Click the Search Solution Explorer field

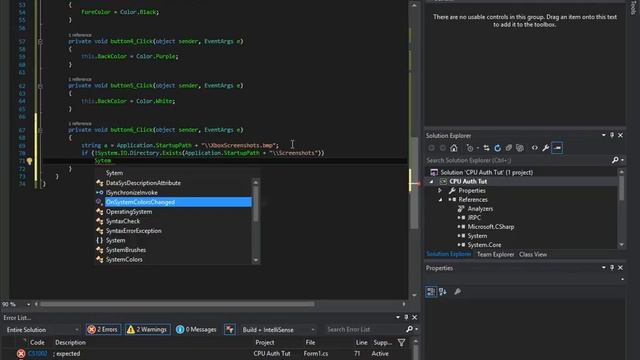pos(518,160)
